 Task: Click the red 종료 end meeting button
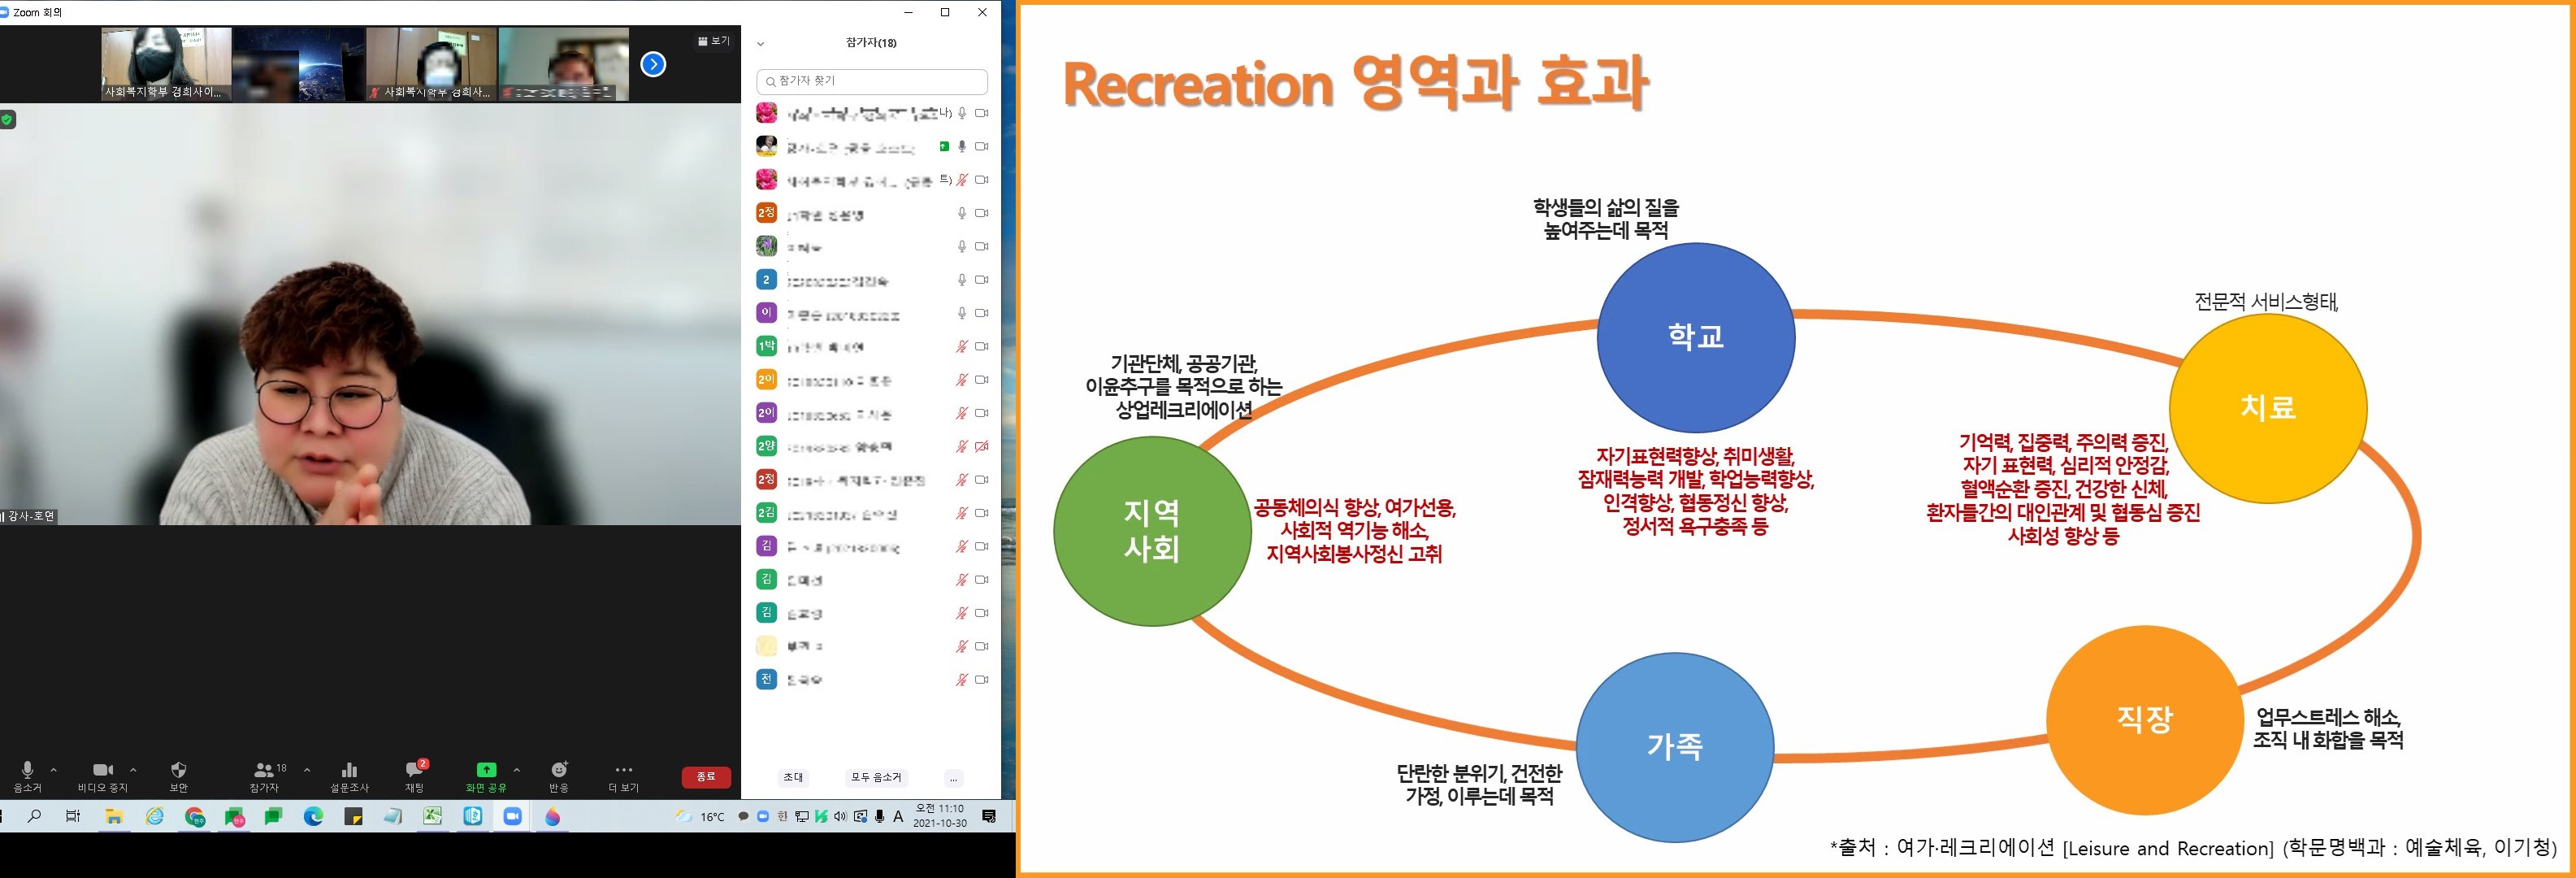(706, 777)
